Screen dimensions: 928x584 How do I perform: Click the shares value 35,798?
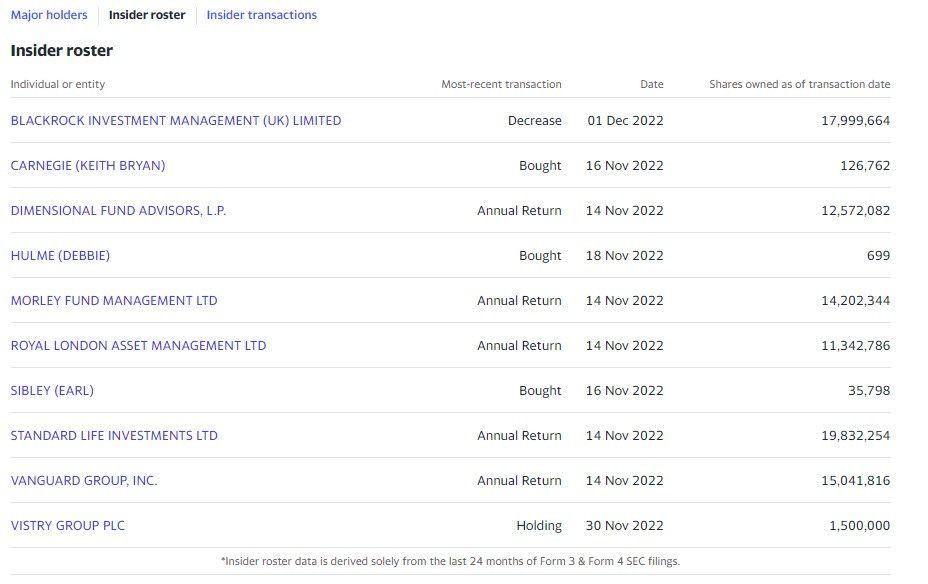point(869,391)
